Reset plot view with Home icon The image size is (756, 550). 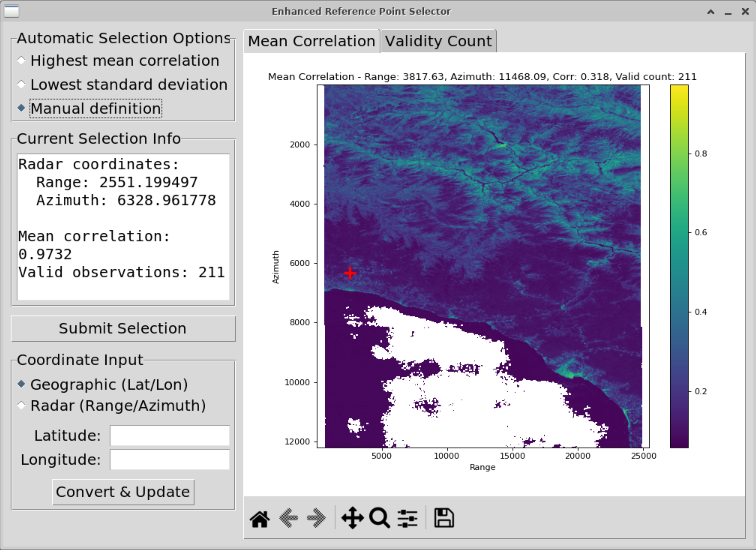click(260, 519)
